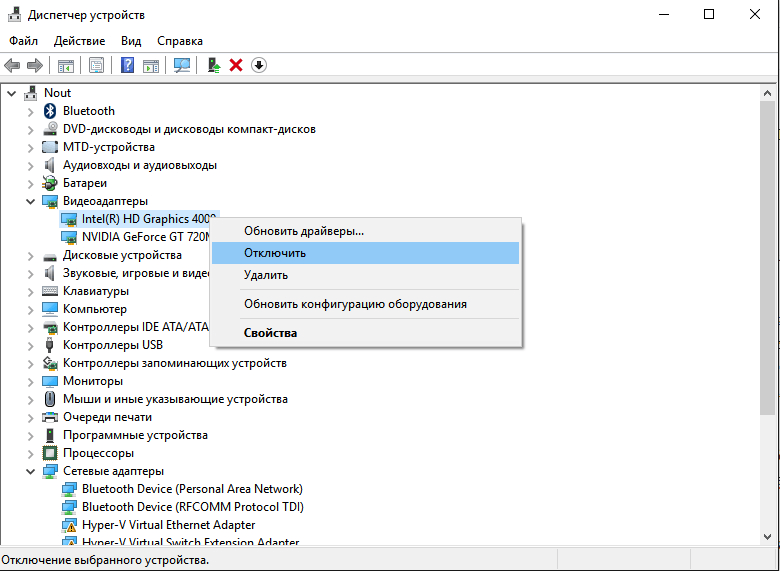Viewport: 780px width, 571px height.
Task: Expand DVD-дисководы category arrow
Action: [30, 129]
